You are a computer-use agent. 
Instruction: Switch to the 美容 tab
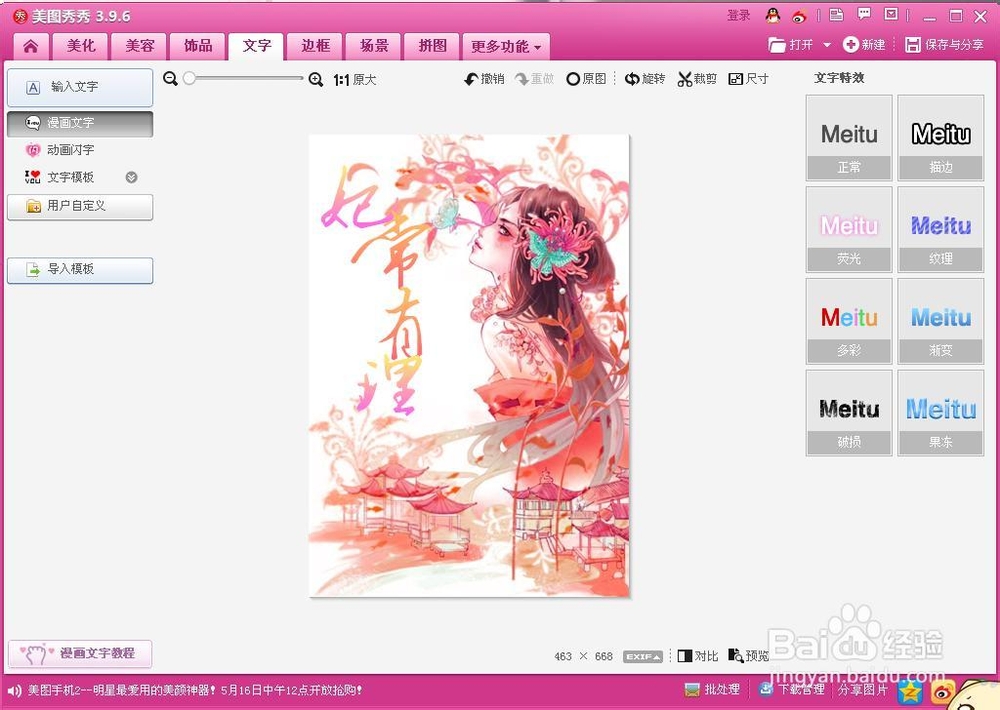[x=140, y=46]
